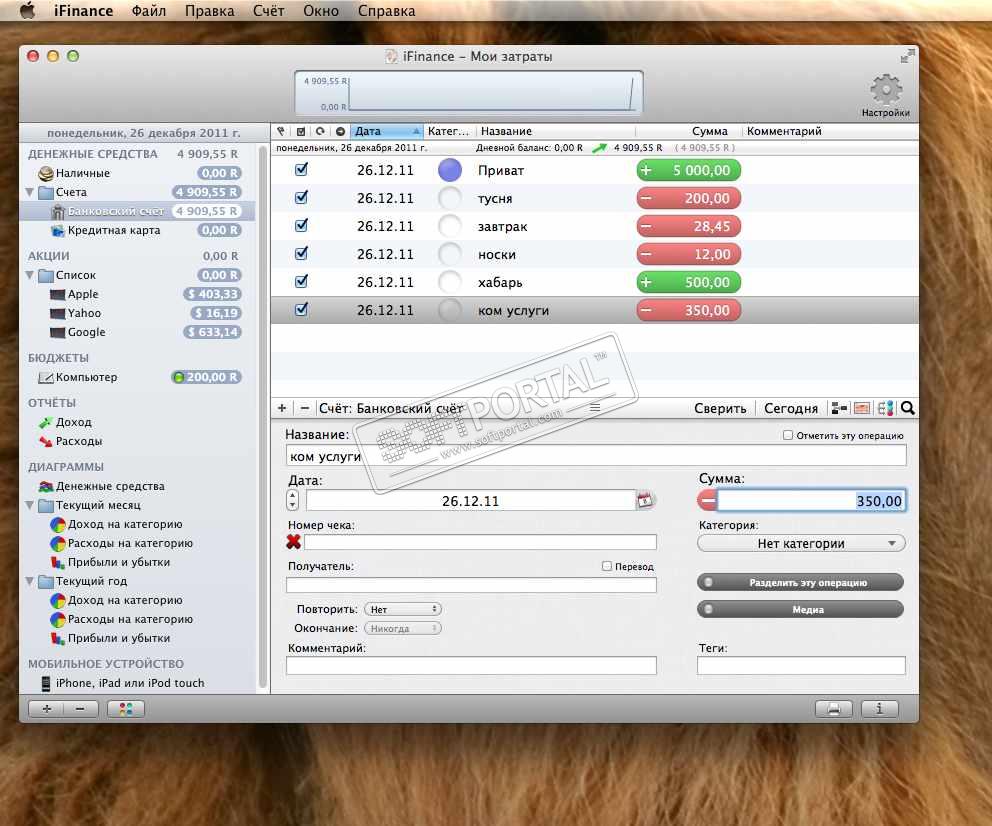This screenshot has height=826, width=992.
Task: Click the Сегодня button
Action: pos(791,408)
